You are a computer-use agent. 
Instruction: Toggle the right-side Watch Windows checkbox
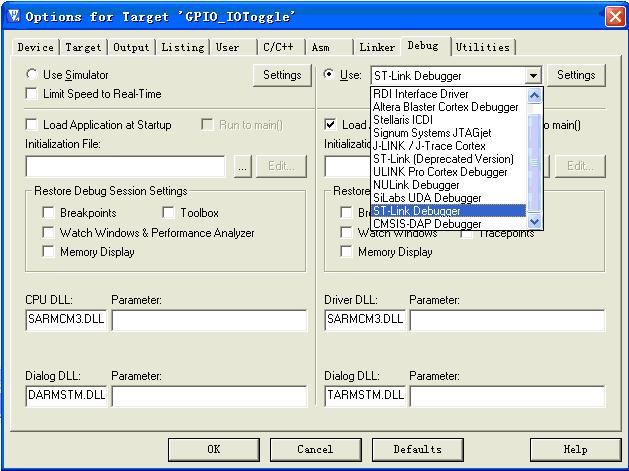(346, 232)
